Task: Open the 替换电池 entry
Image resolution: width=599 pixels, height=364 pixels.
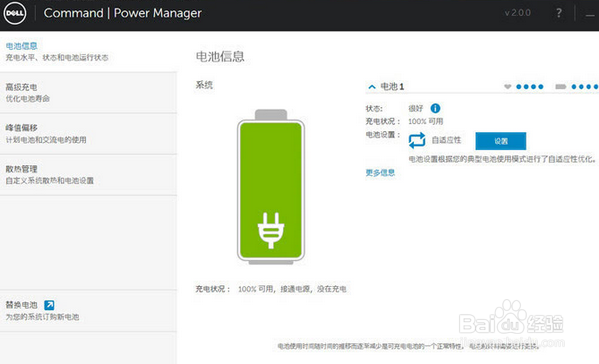Action: click(88, 311)
